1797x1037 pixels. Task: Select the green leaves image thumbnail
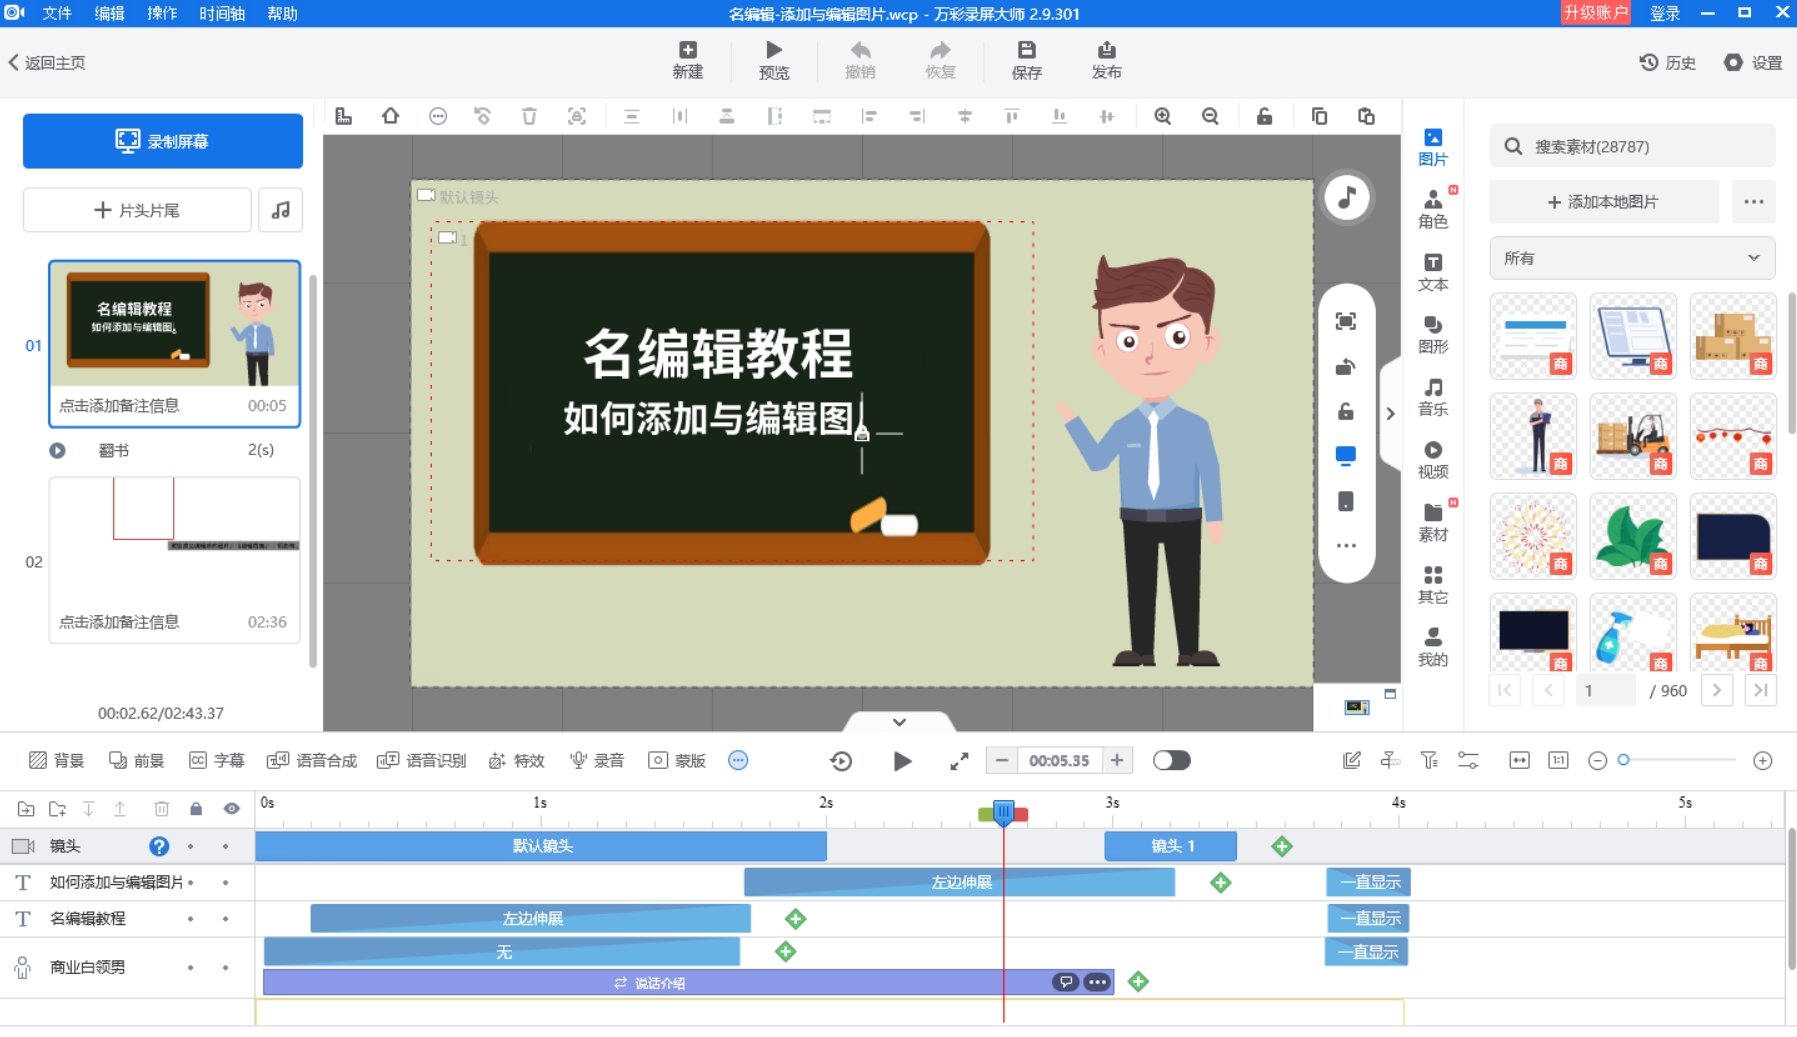point(1632,536)
